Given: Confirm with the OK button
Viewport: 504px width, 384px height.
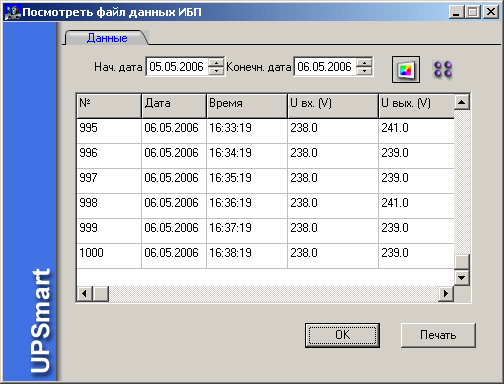Looking at the screenshot, I should [x=342, y=335].
